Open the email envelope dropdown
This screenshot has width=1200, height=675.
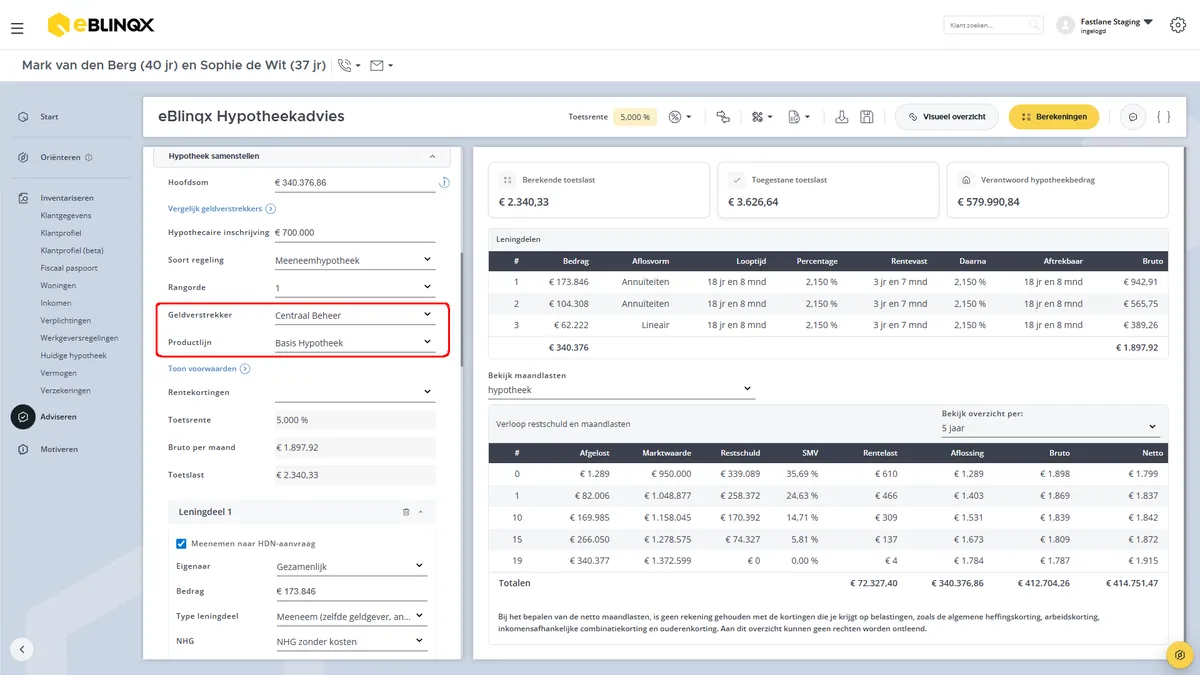[381, 66]
